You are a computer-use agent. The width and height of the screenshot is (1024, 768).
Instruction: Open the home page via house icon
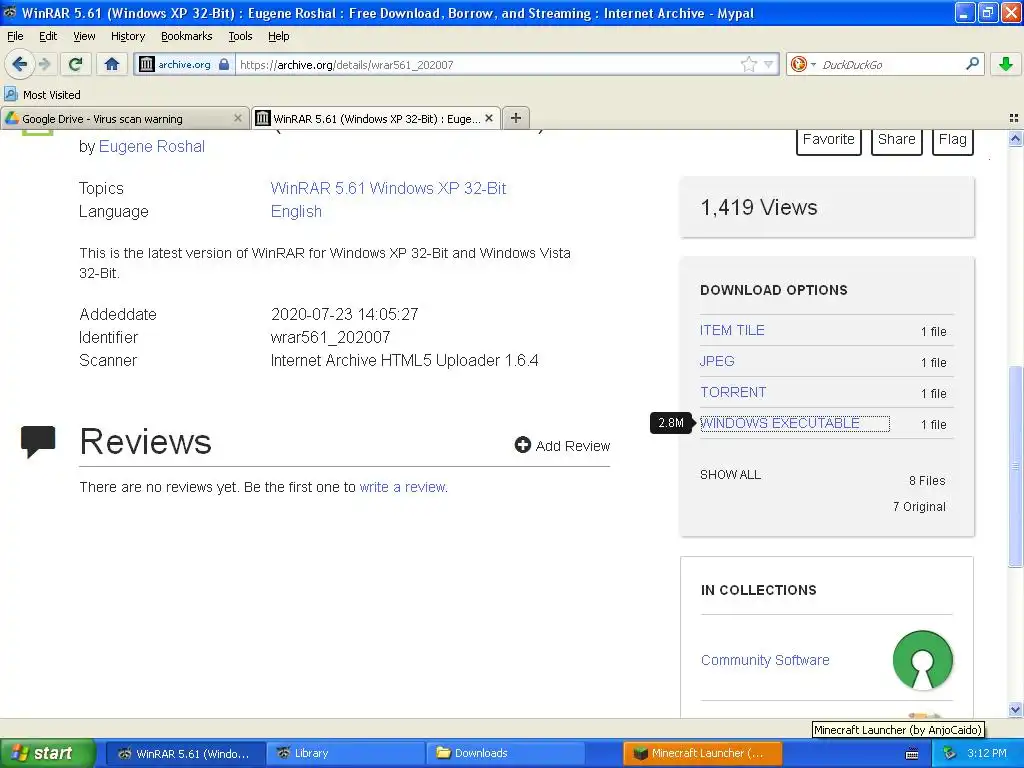(112, 64)
